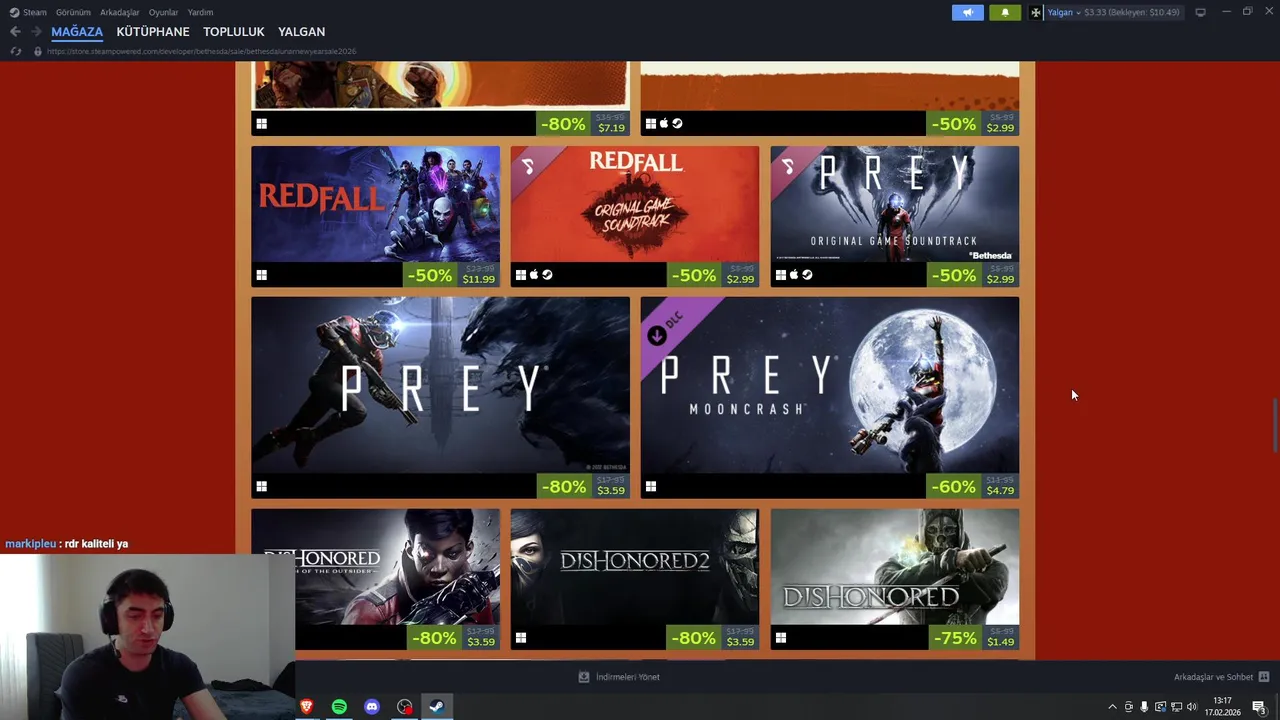Open the Görünüm menu
Viewport: 1280px width, 720px height.
(x=73, y=12)
